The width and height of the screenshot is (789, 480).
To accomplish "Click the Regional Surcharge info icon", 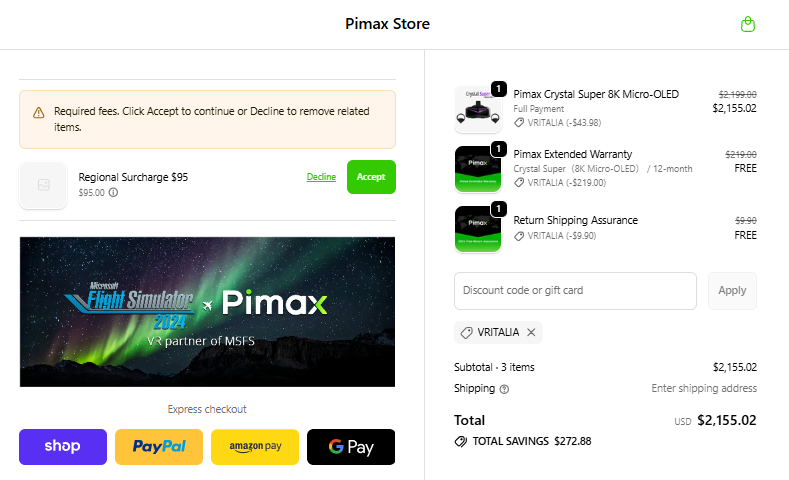I will (113, 193).
